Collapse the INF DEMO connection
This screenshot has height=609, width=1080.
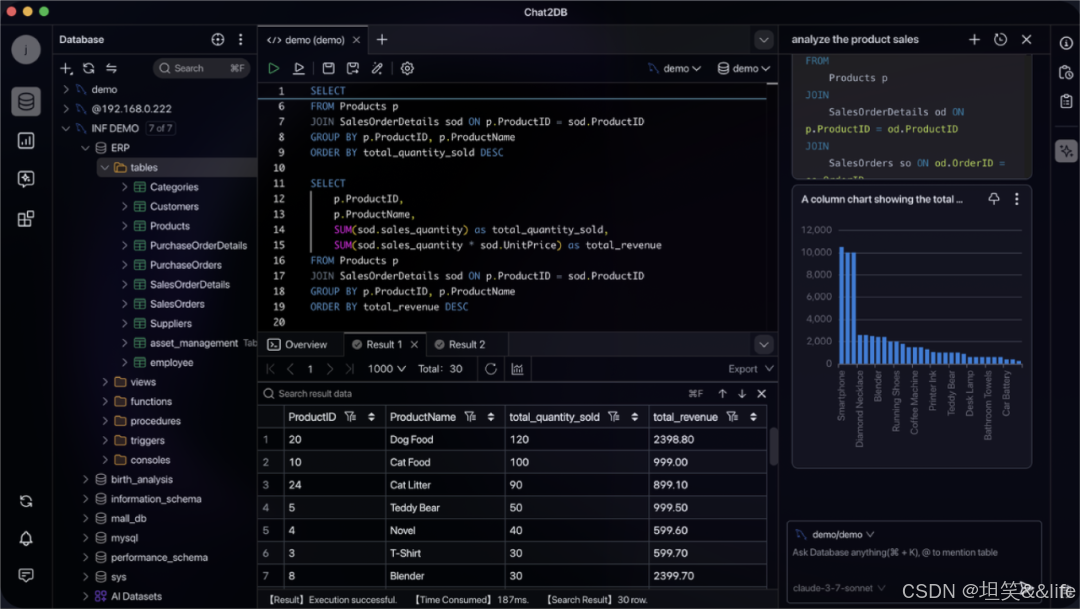[x=66, y=128]
